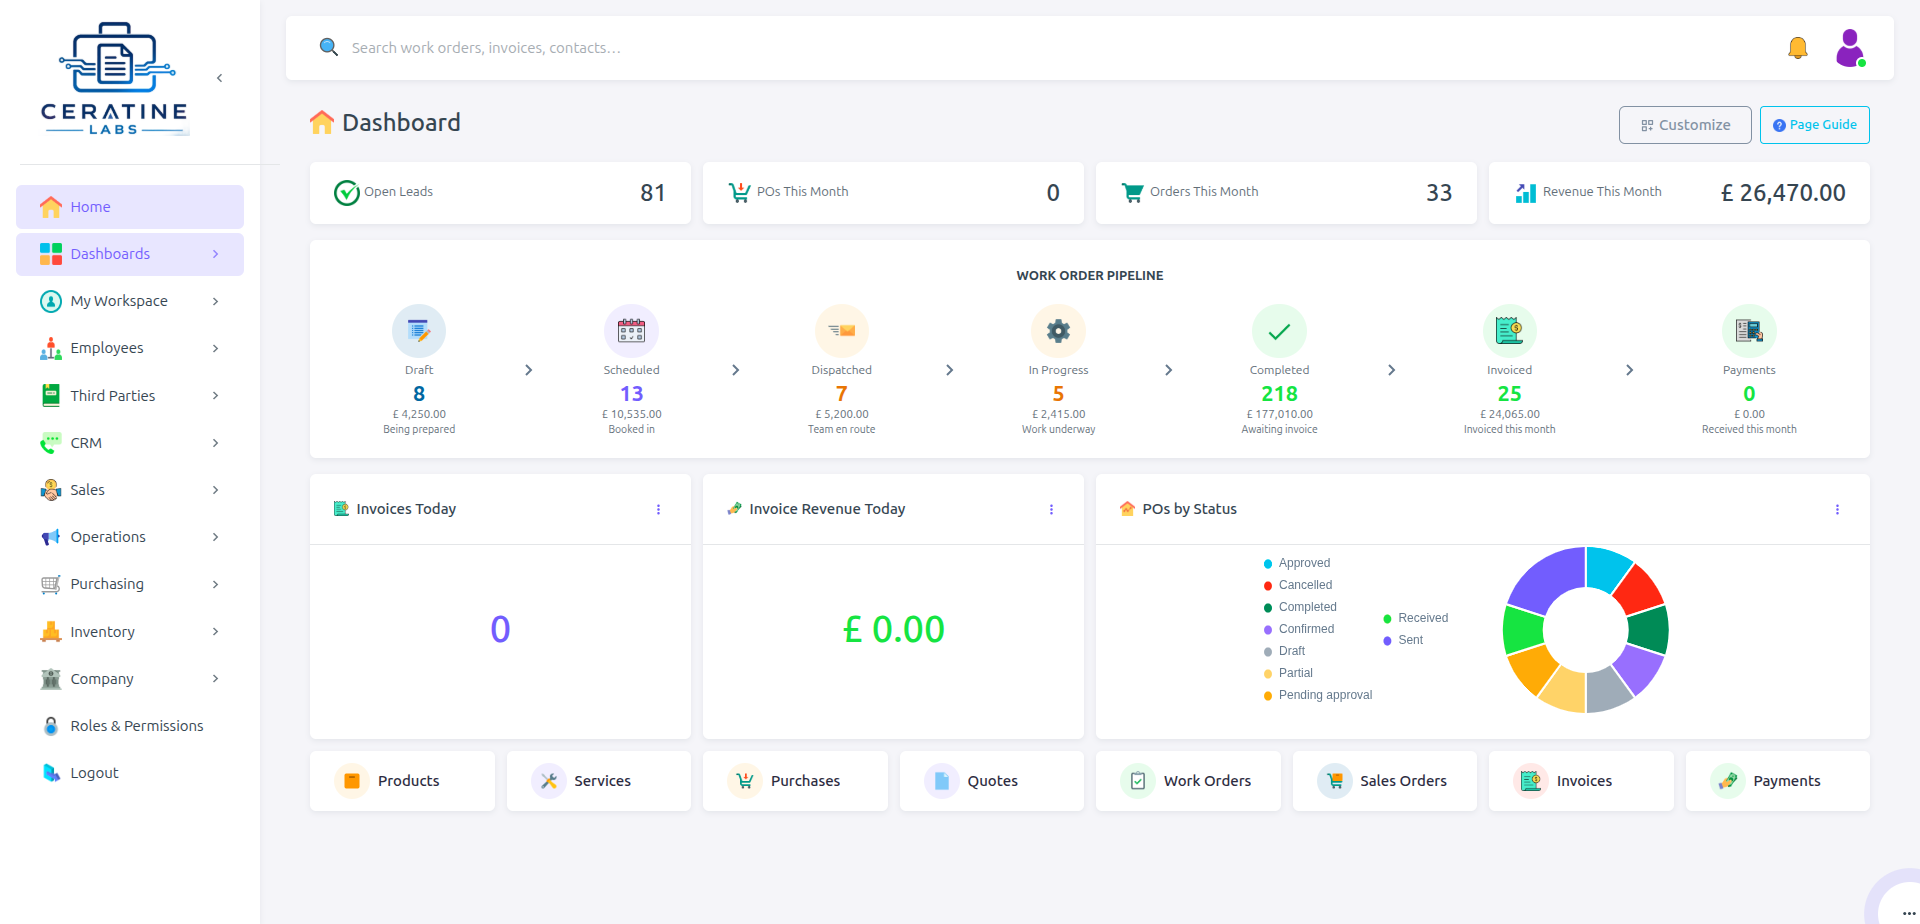Open Invoices Today options menu
The height and width of the screenshot is (924, 1920).
(x=658, y=510)
